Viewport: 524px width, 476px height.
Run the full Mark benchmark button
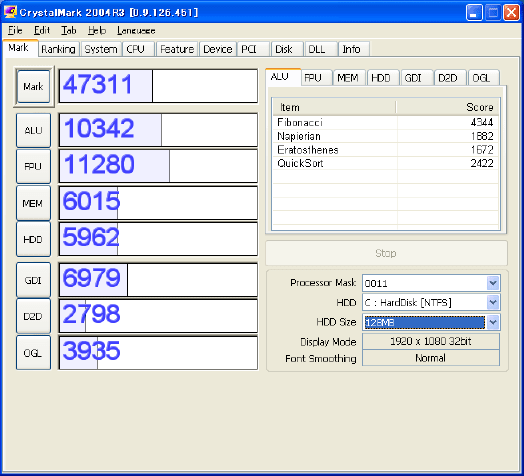(33, 87)
